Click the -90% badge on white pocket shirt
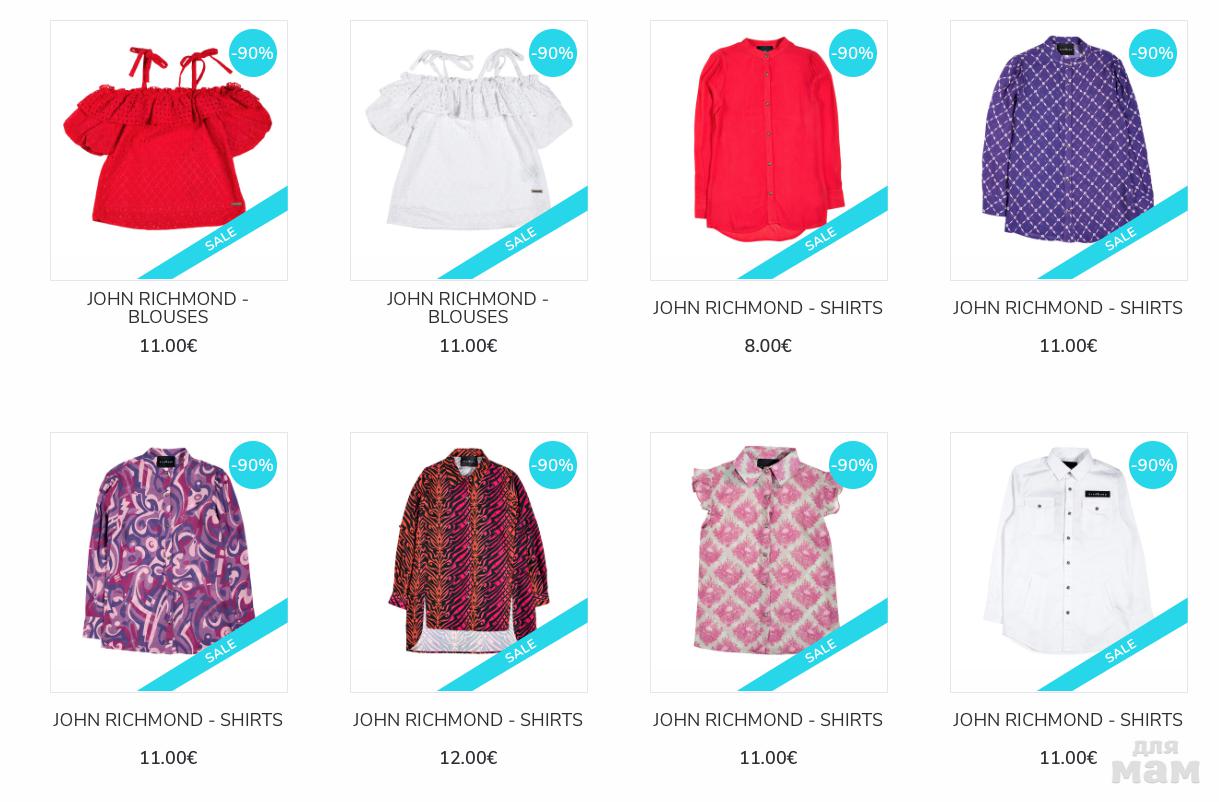The width and height of the screenshot is (1219, 802). [1153, 465]
